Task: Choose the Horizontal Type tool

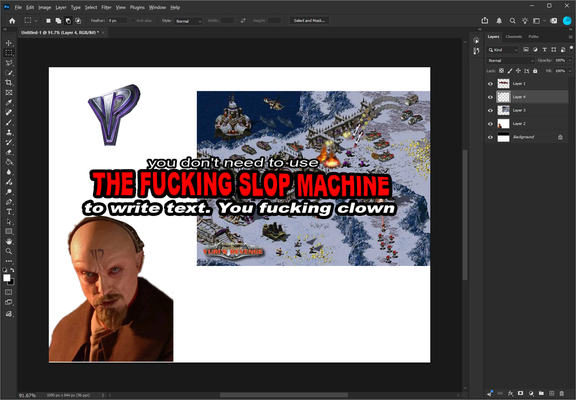Action: pyautogui.click(x=9, y=212)
